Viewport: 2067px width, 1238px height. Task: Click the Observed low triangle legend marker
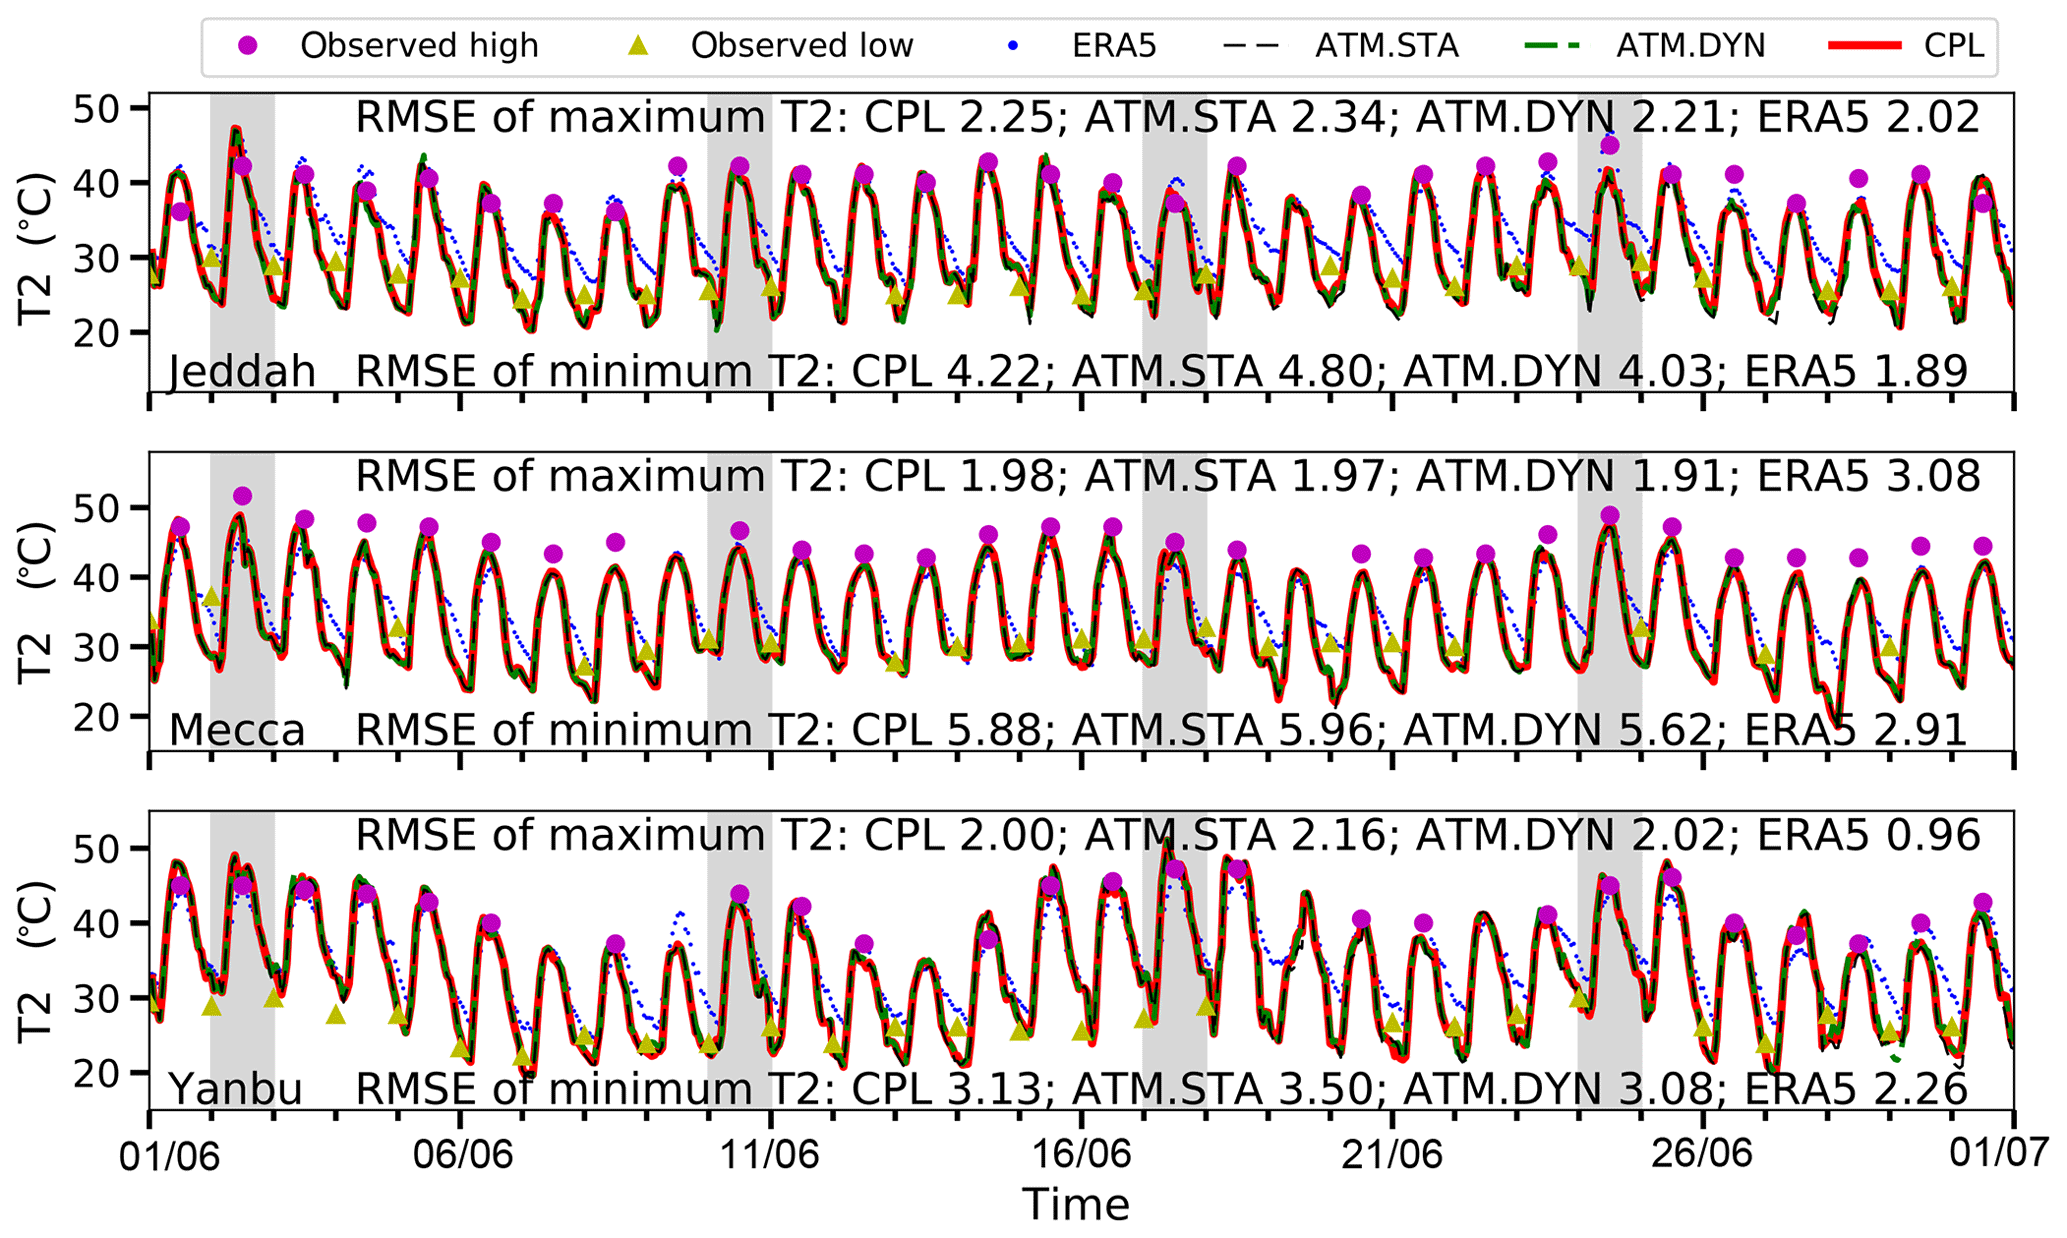click(x=637, y=46)
